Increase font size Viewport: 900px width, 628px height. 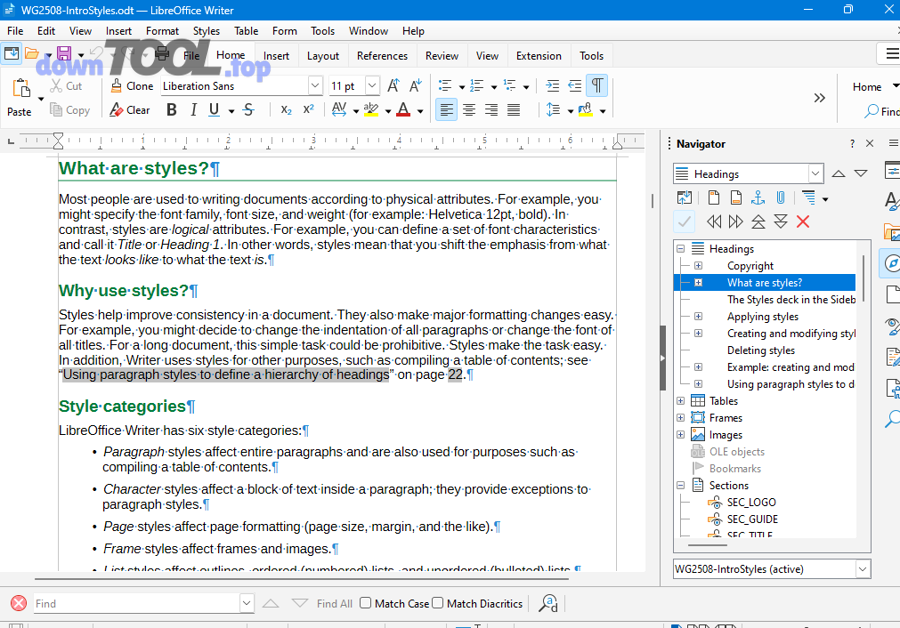point(393,86)
